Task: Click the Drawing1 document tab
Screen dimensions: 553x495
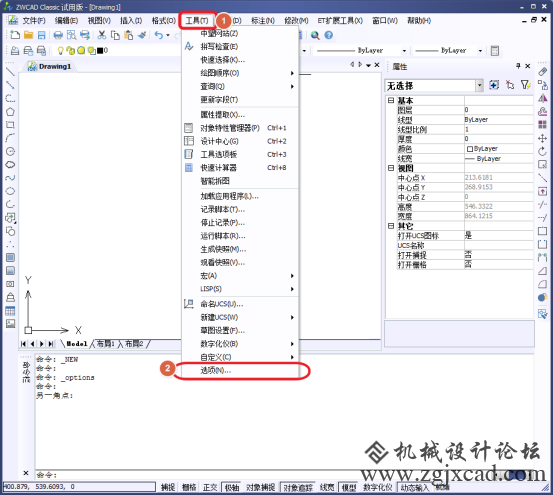Action: (50, 66)
